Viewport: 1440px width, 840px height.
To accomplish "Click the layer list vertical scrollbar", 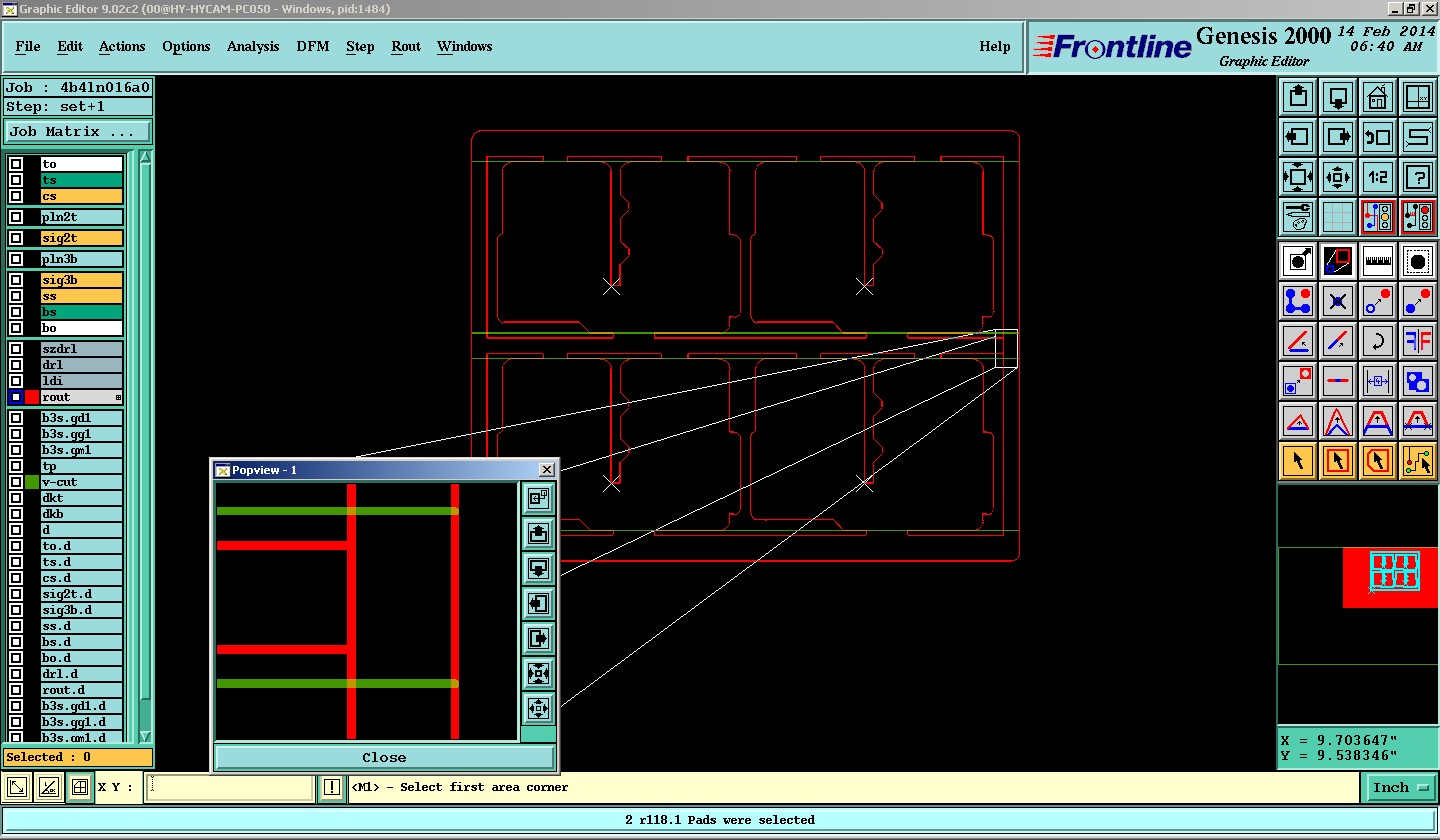I will (x=145, y=445).
